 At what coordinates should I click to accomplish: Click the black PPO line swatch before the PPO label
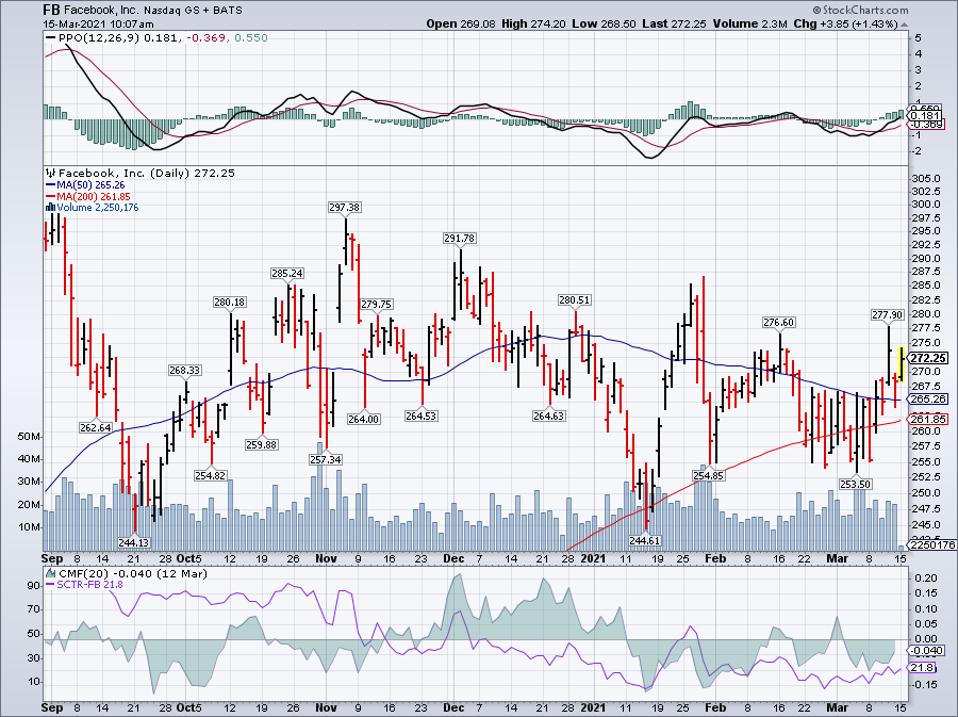point(50,38)
